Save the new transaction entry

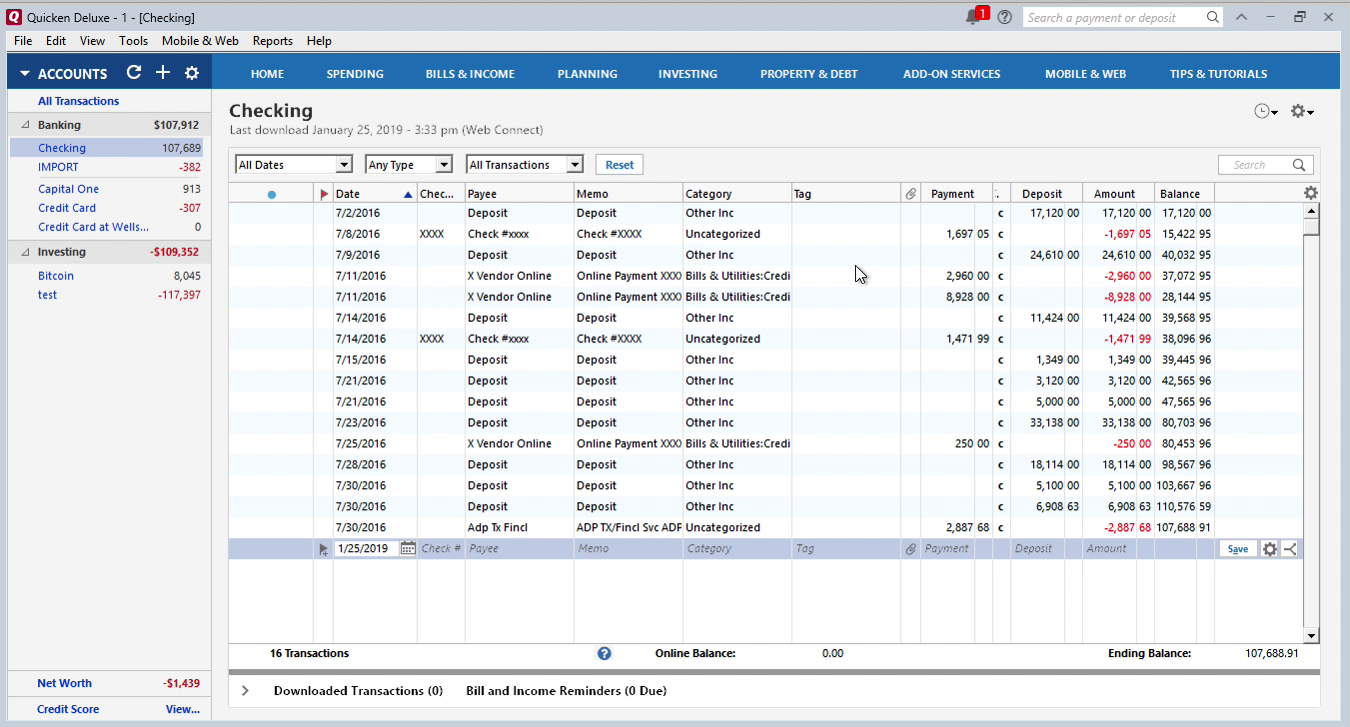[x=1238, y=549]
